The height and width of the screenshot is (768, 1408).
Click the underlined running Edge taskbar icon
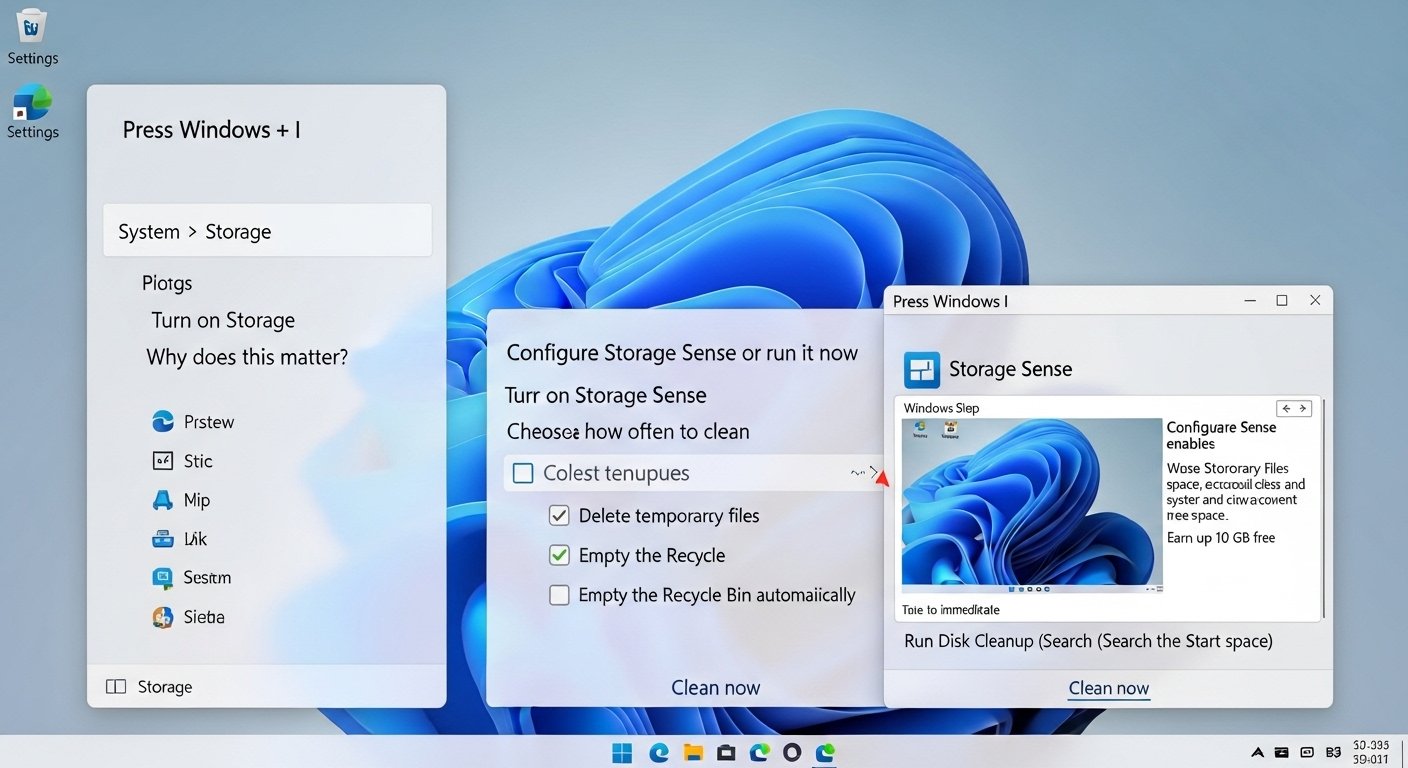tap(825, 752)
